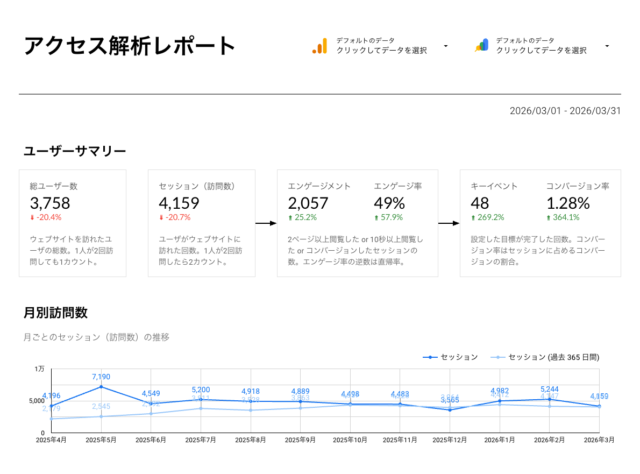Click the multicolor Google Ads data source icon
The height and width of the screenshot is (474, 640).
[482, 45]
